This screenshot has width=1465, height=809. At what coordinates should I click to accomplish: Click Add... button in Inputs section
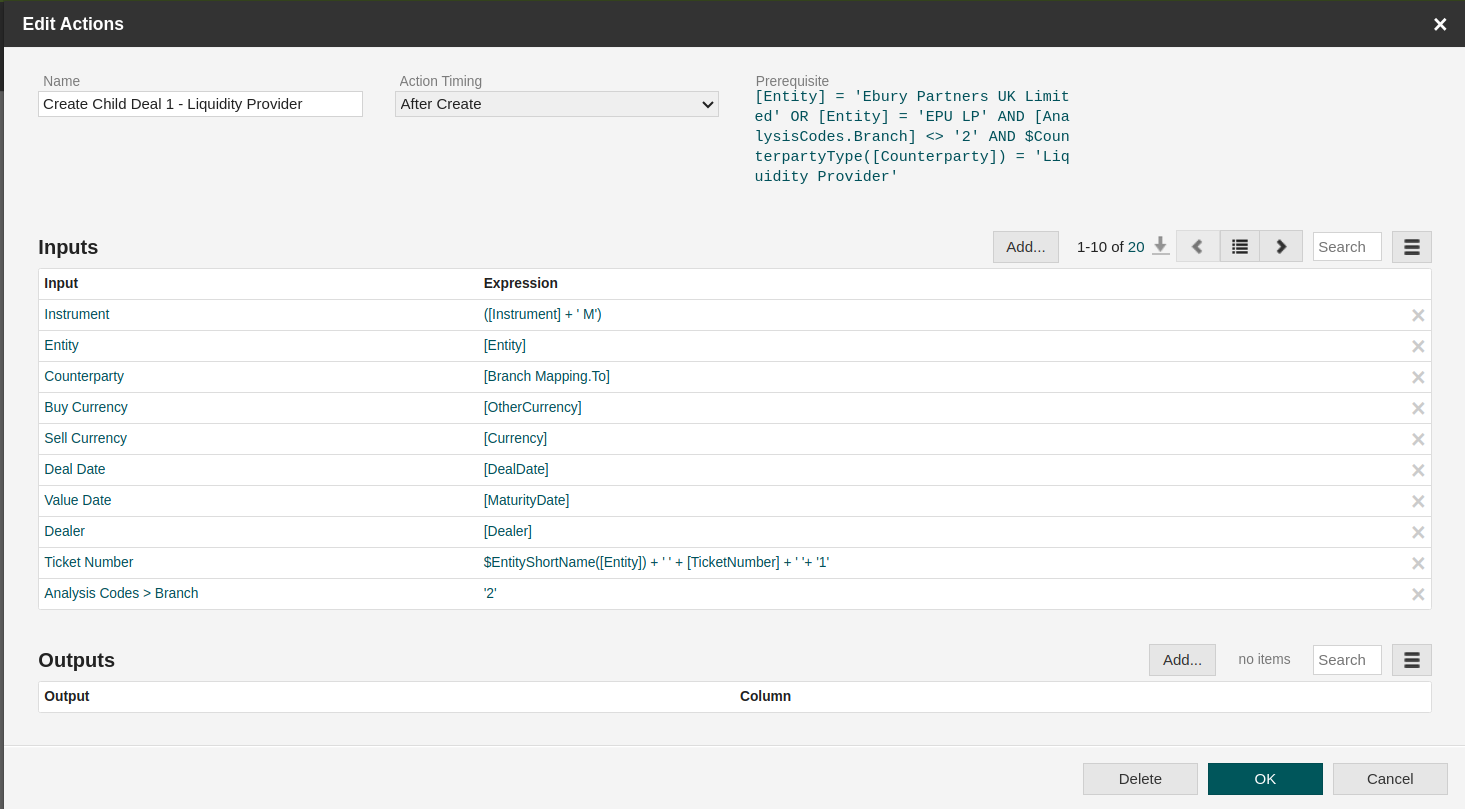[1025, 247]
